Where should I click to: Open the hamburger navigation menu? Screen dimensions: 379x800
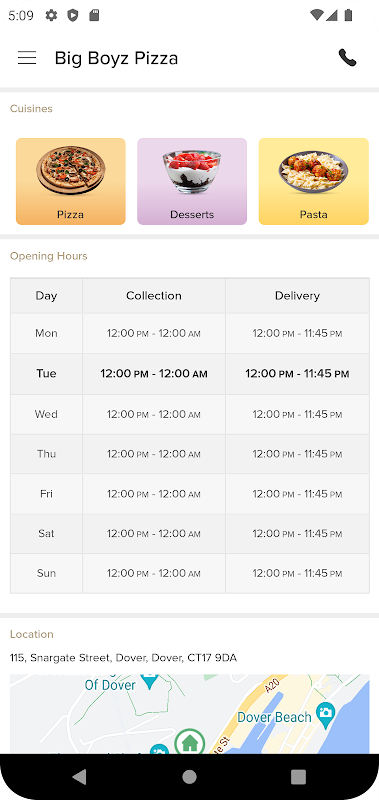(x=27, y=58)
